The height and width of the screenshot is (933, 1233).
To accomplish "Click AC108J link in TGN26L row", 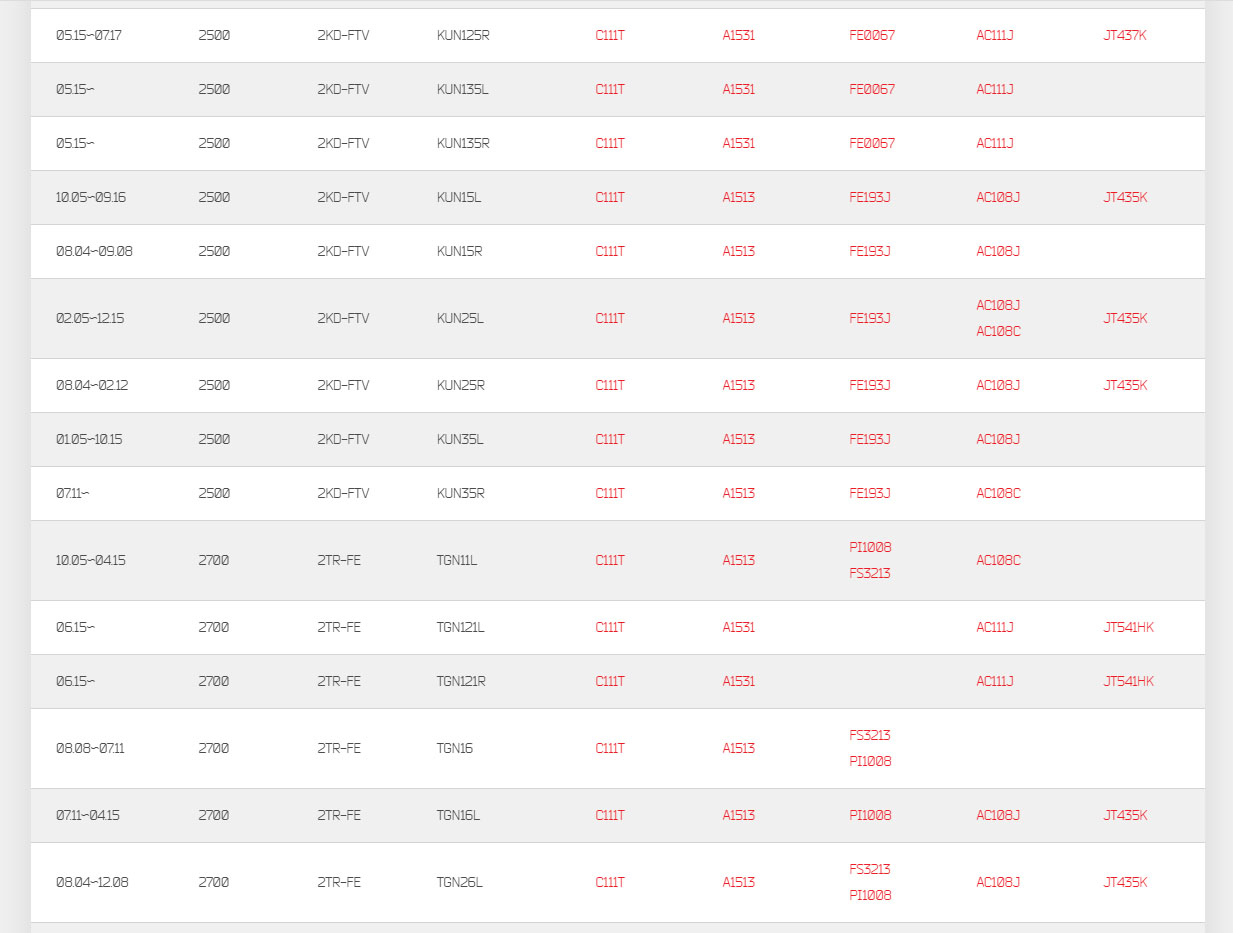I will point(998,882).
